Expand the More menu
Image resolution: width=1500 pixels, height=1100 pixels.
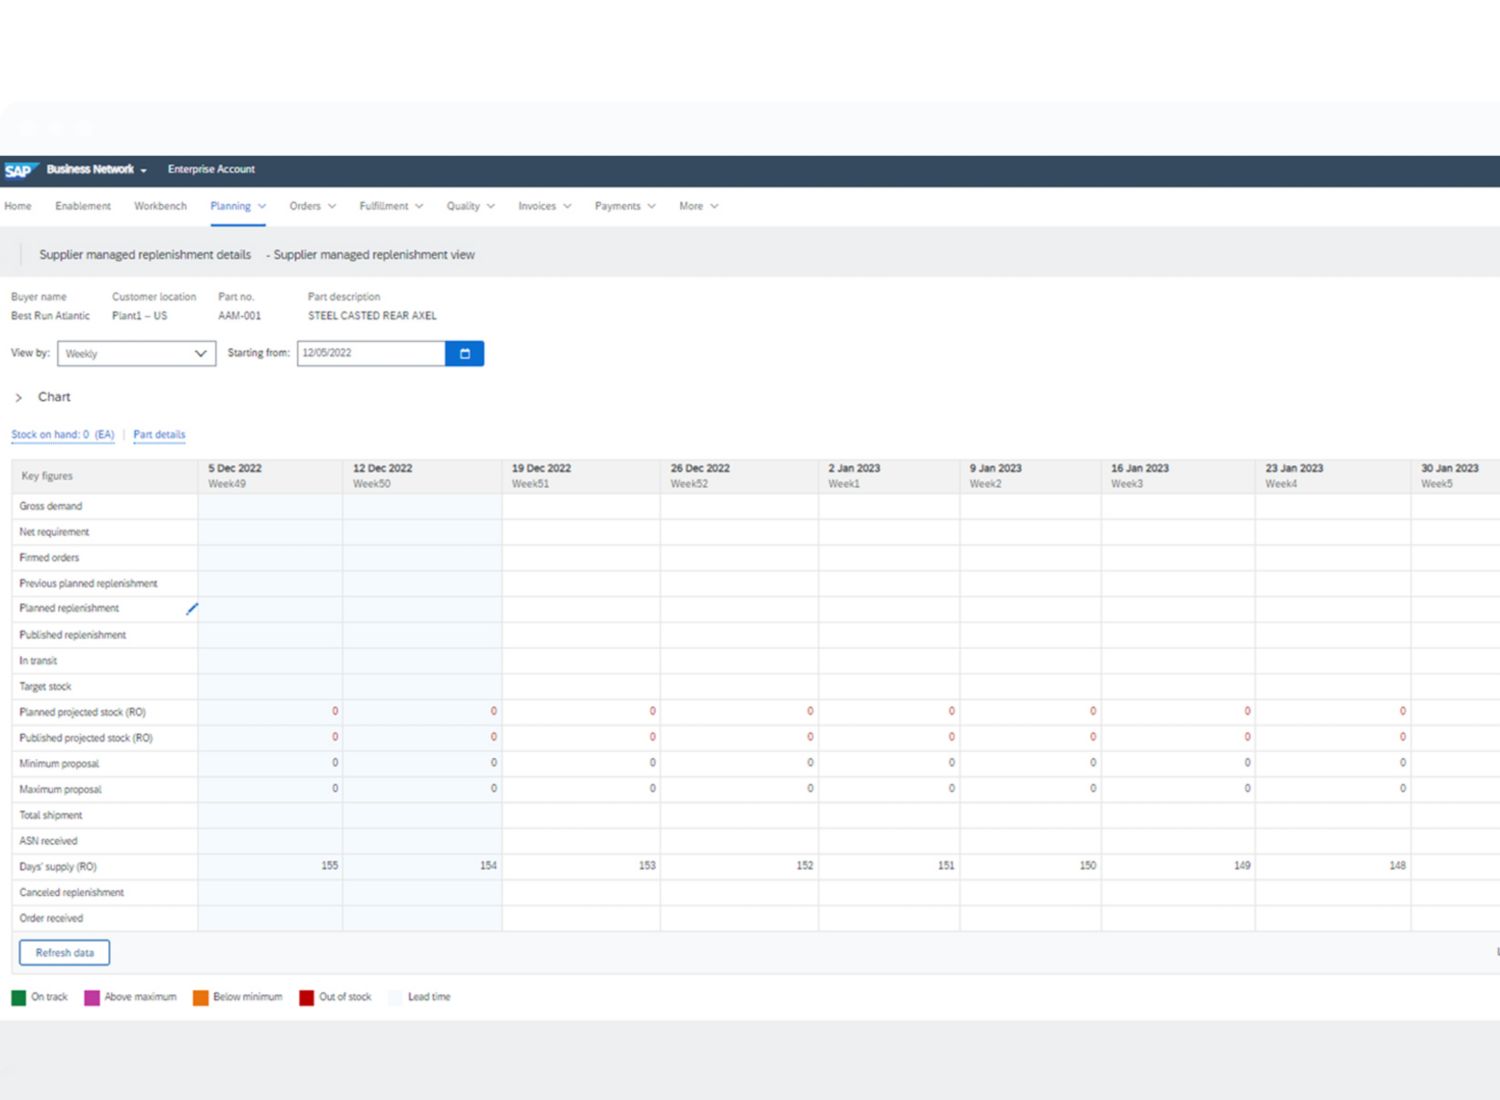click(698, 206)
